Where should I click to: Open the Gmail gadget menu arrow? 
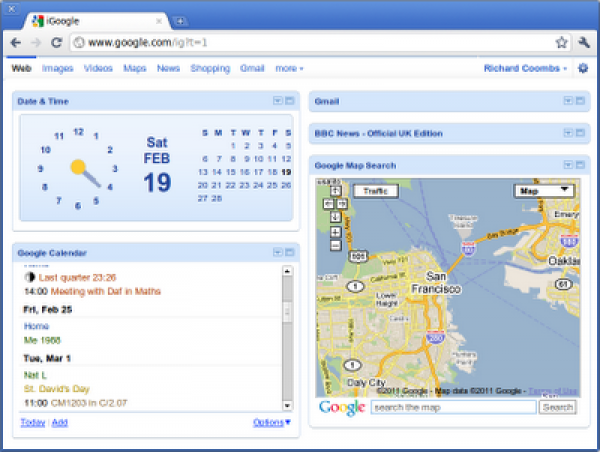(x=568, y=101)
